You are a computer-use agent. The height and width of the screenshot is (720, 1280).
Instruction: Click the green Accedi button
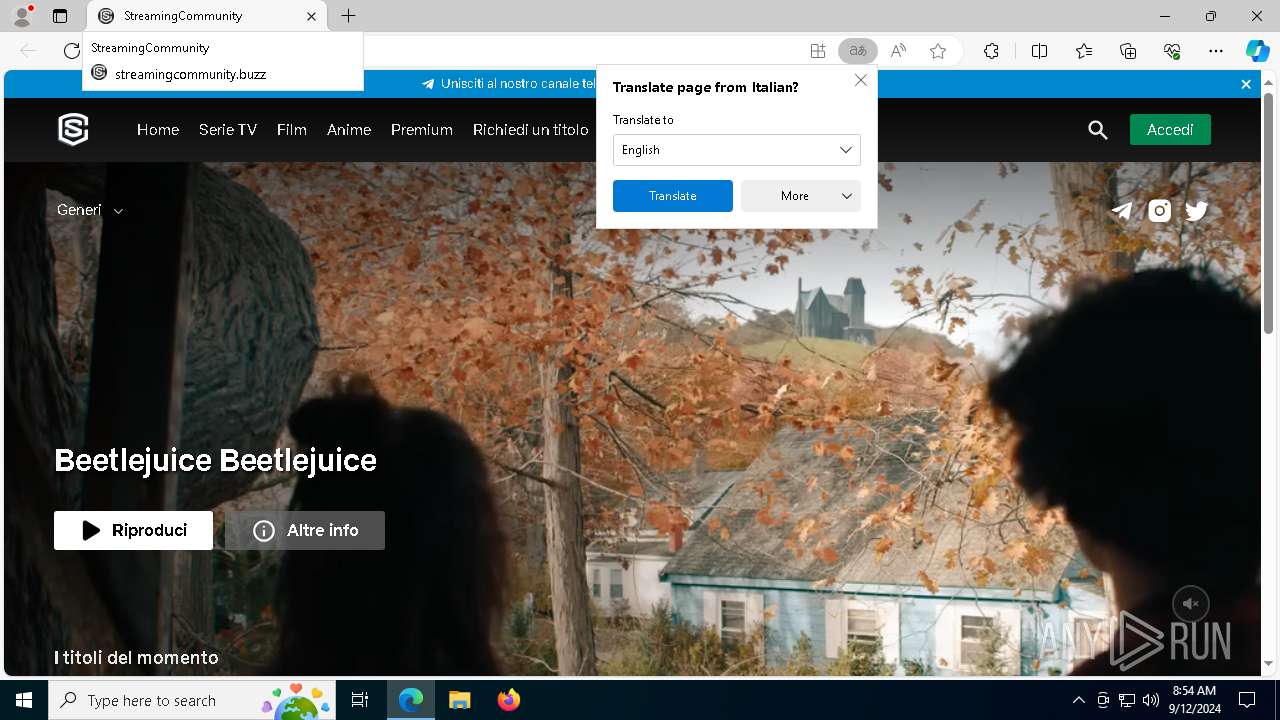(1170, 130)
